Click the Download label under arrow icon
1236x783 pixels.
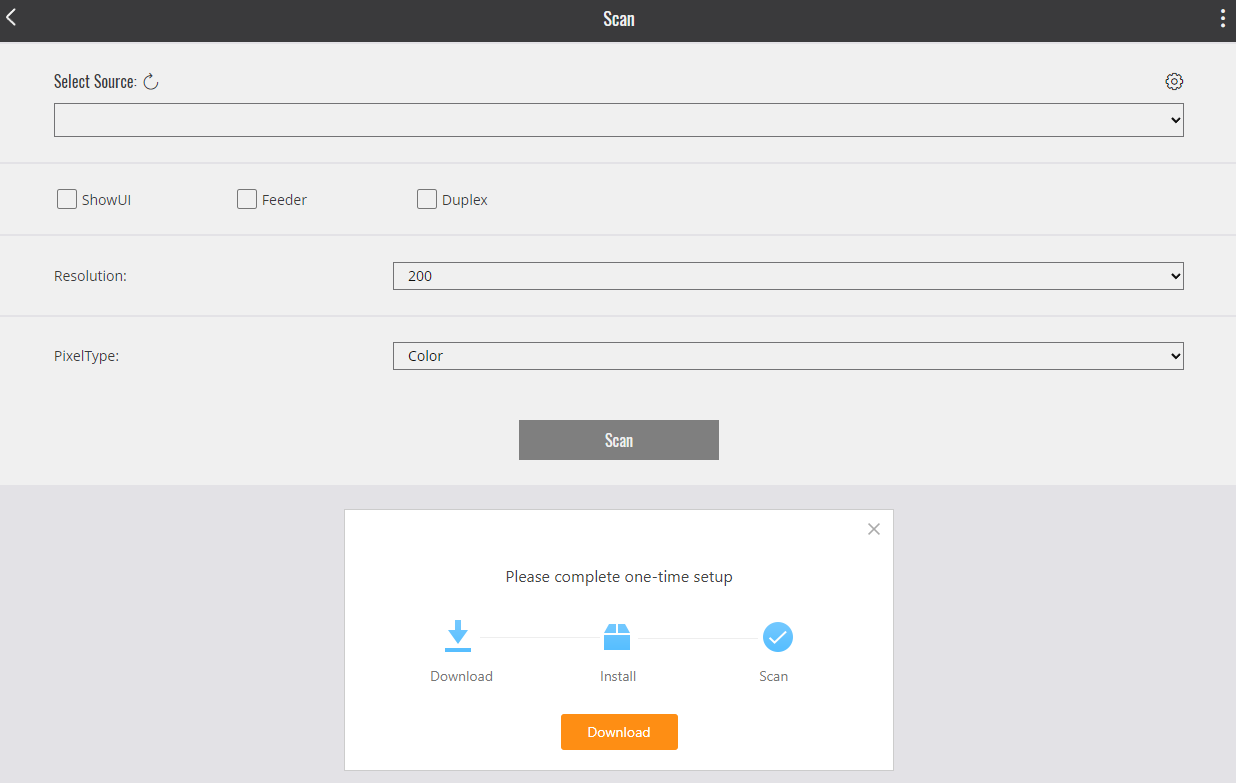coord(461,676)
